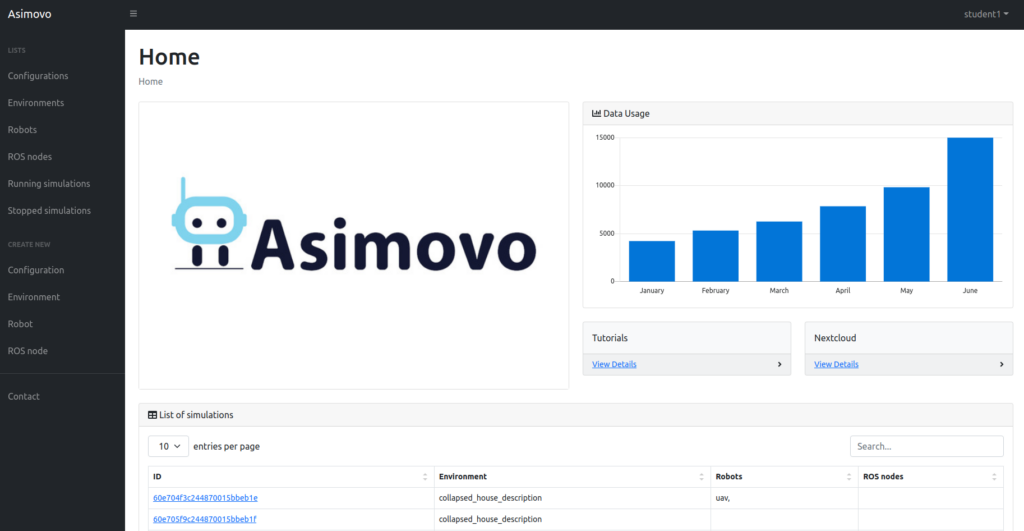Open Nextcloud View Details link

tap(836, 364)
